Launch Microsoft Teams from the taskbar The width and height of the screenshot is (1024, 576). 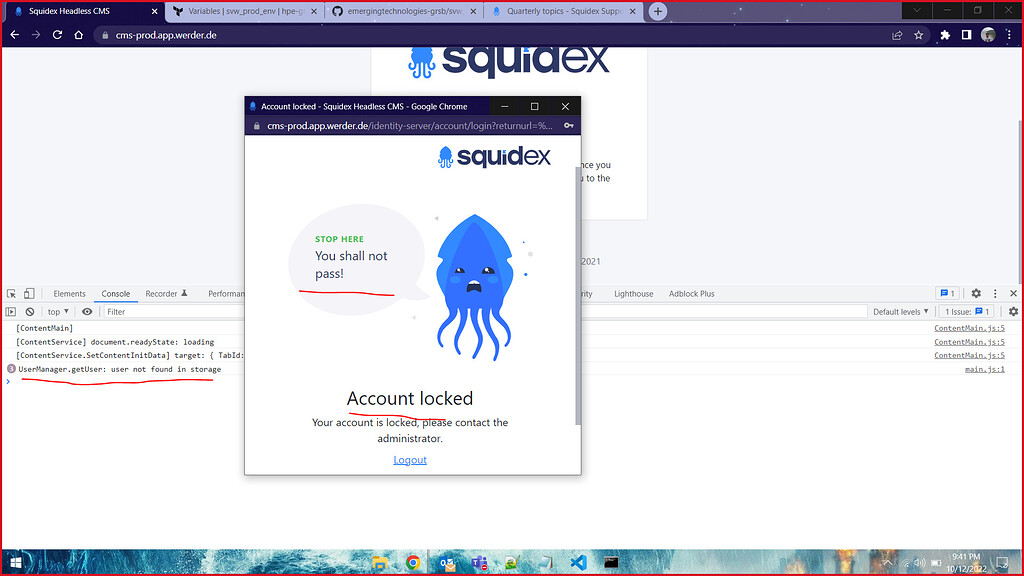tap(479, 561)
